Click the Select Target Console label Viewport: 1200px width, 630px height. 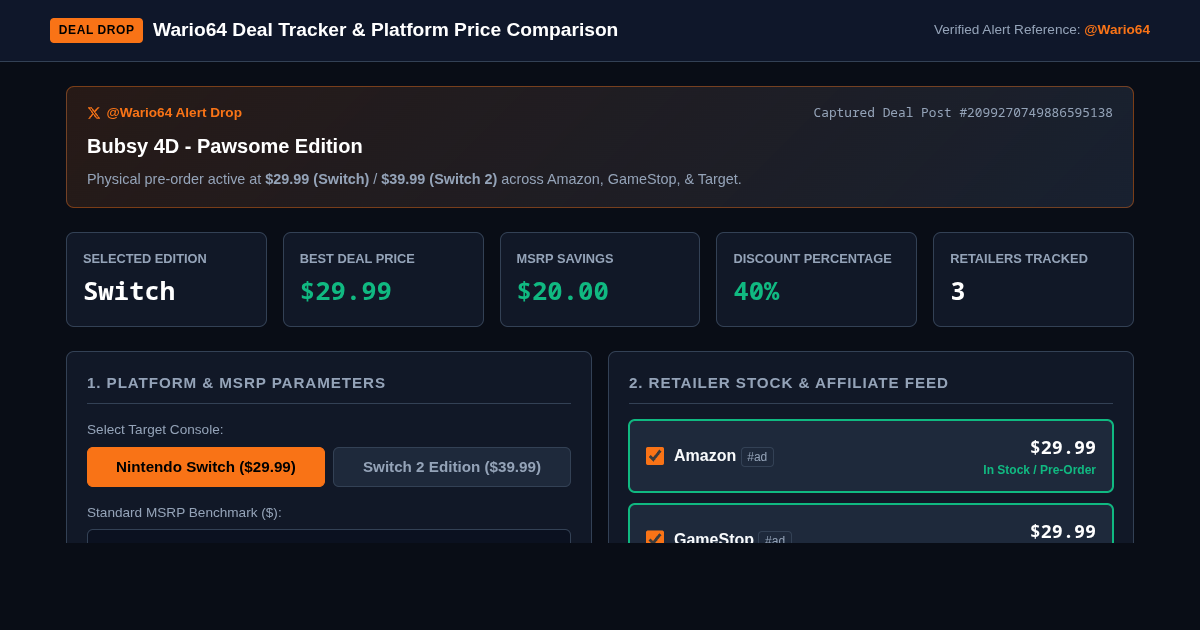click(155, 429)
